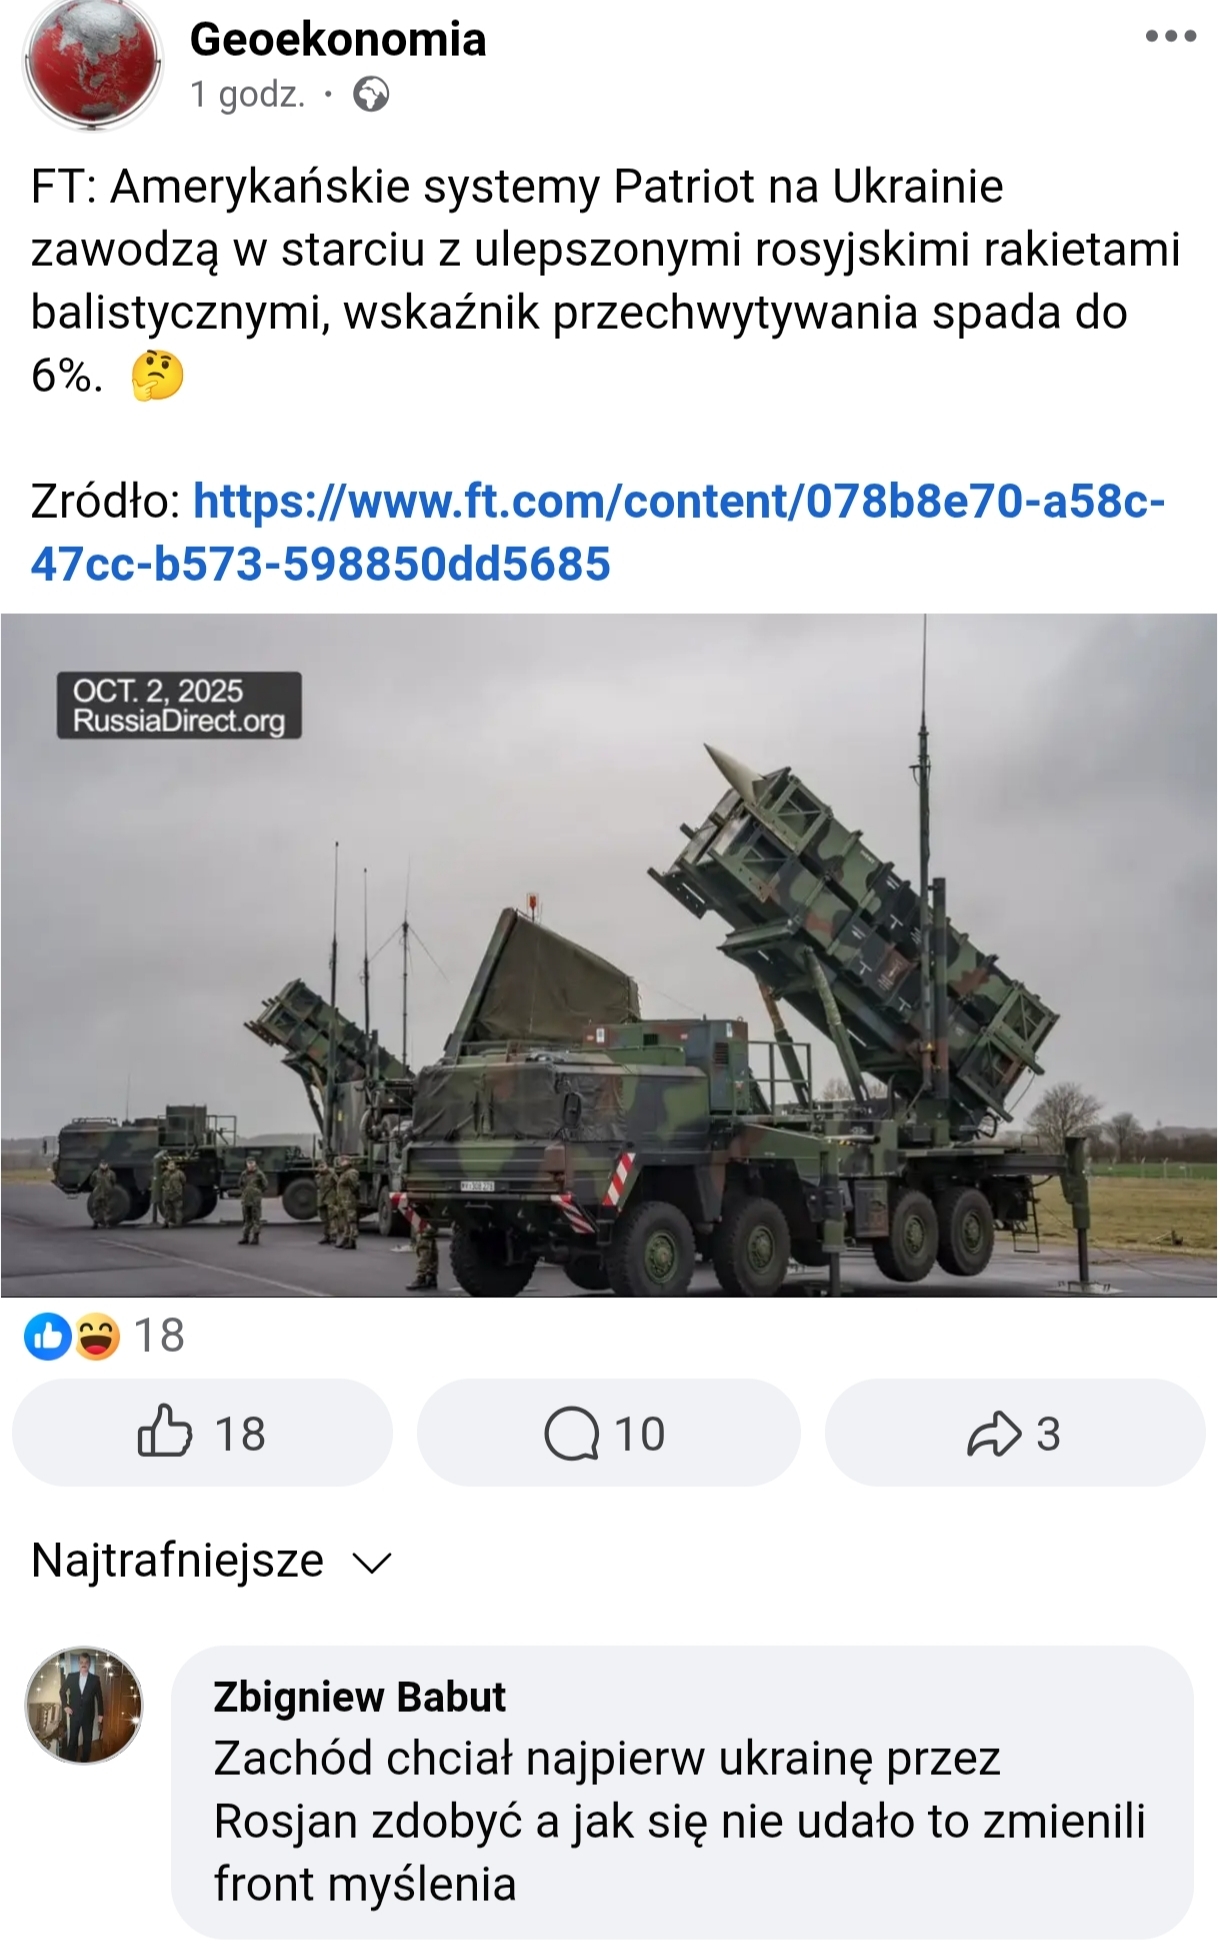This screenshot has width=1220, height=1948.
Task: Tap the thinking face emoji in post
Action: pyautogui.click(x=158, y=375)
